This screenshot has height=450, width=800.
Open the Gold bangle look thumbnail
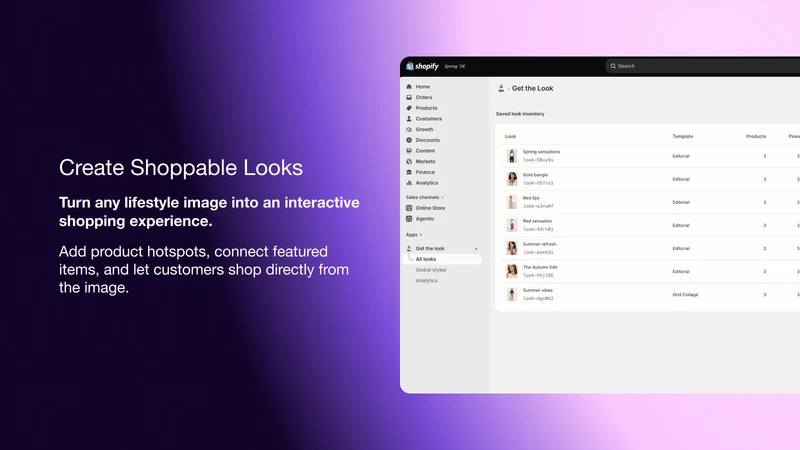pyautogui.click(x=511, y=179)
